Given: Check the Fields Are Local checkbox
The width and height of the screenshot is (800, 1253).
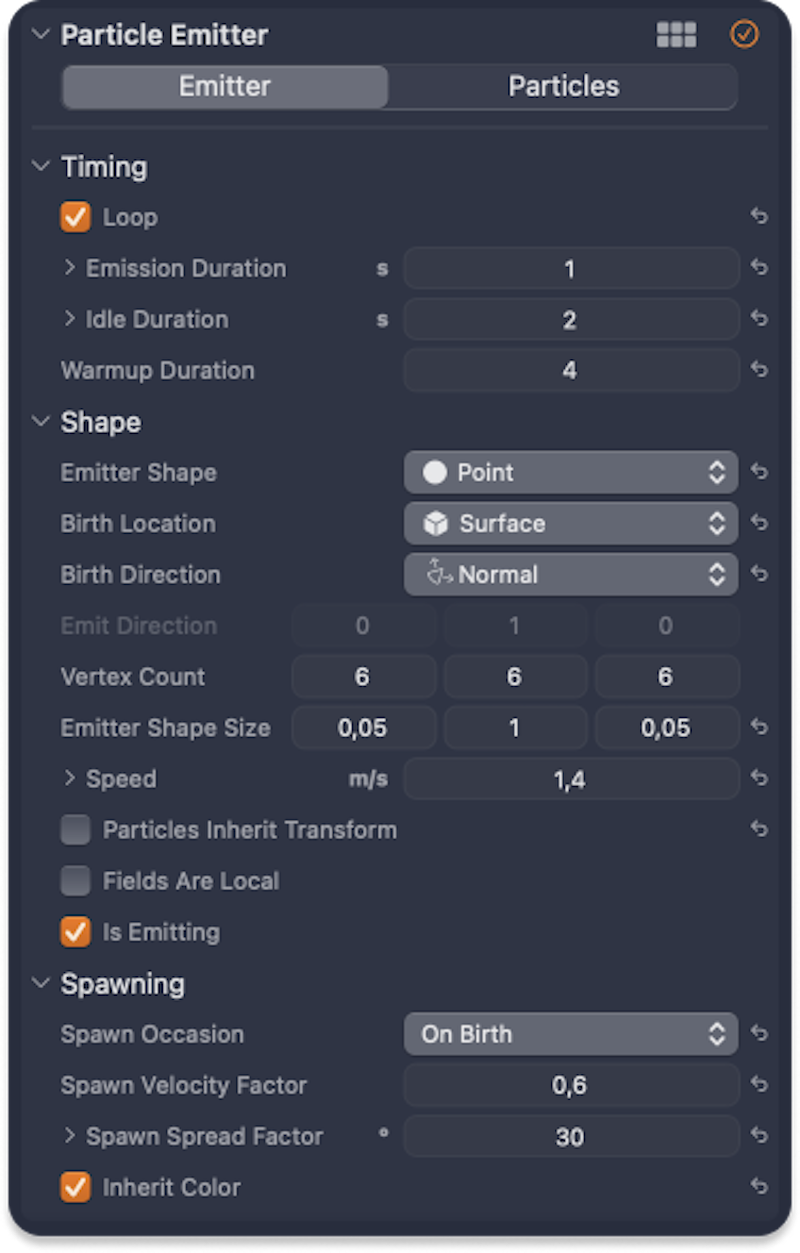Looking at the screenshot, I should [x=74, y=881].
